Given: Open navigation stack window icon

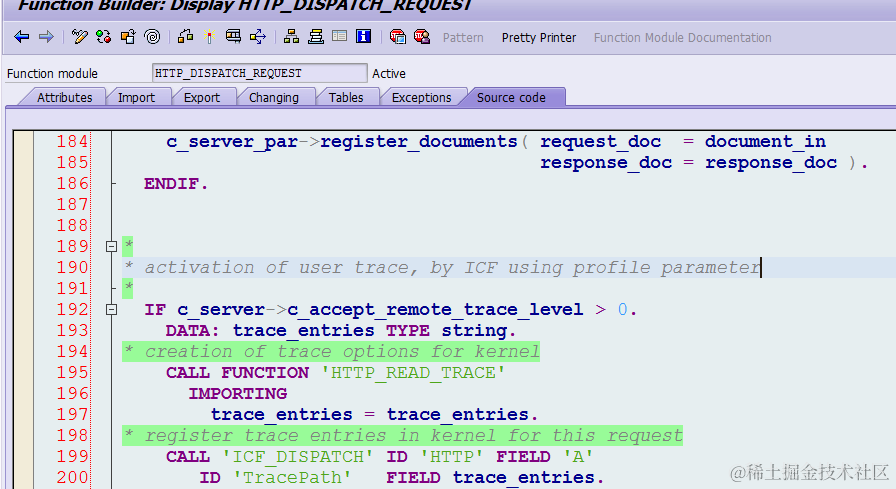Looking at the screenshot, I should (315, 37).
